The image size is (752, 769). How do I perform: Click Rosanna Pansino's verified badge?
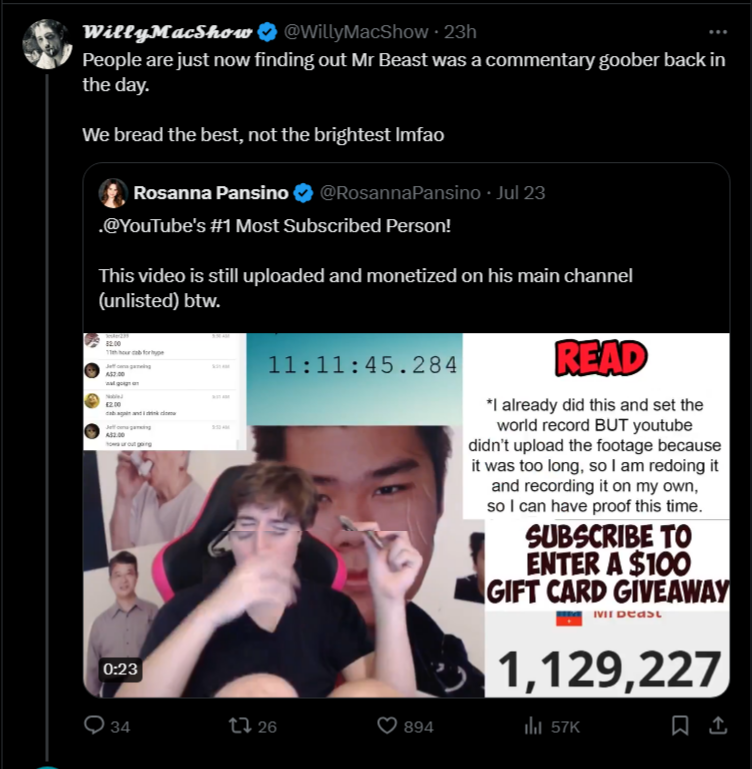(x=303, y=193)
